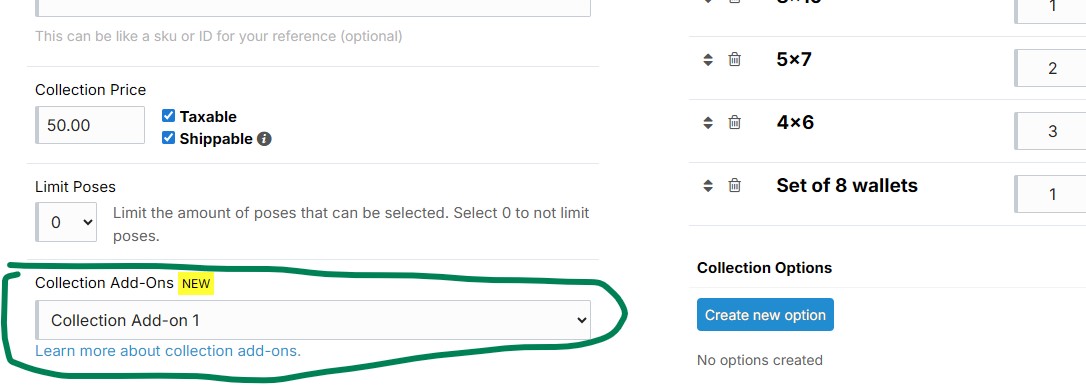The width and height of the screenshot is (1086, 385).
Task: Click the 5×7 item name
Action: pyautogui.click(x=794, y=60)
